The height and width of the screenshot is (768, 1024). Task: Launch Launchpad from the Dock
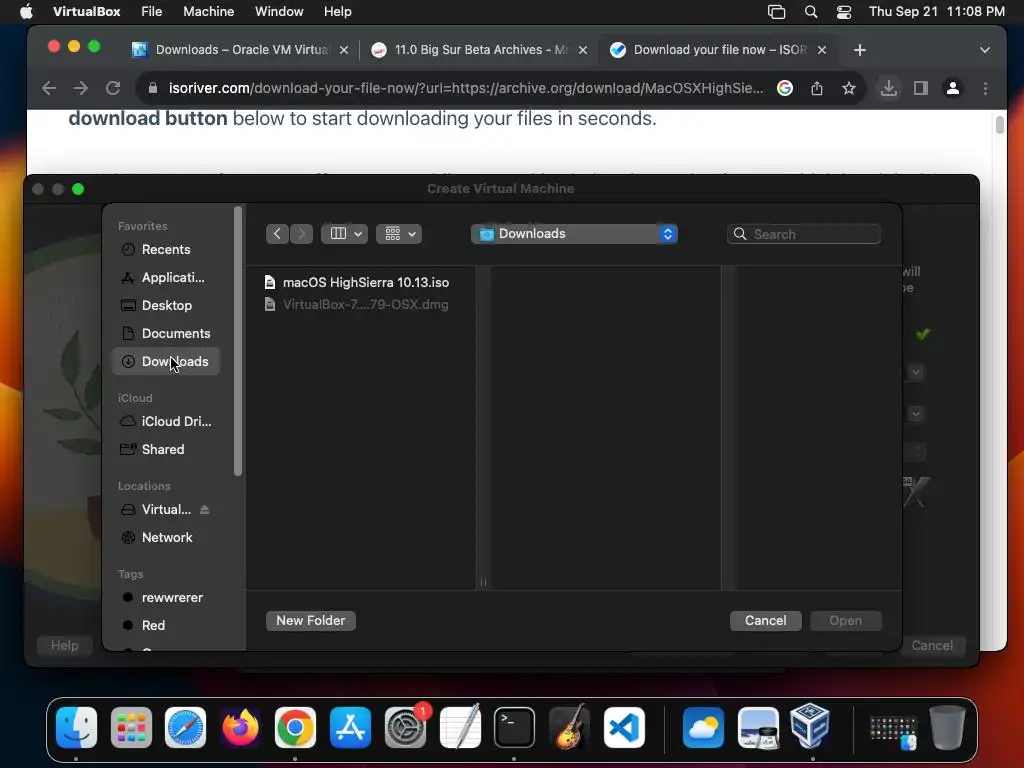coord(131,728)
